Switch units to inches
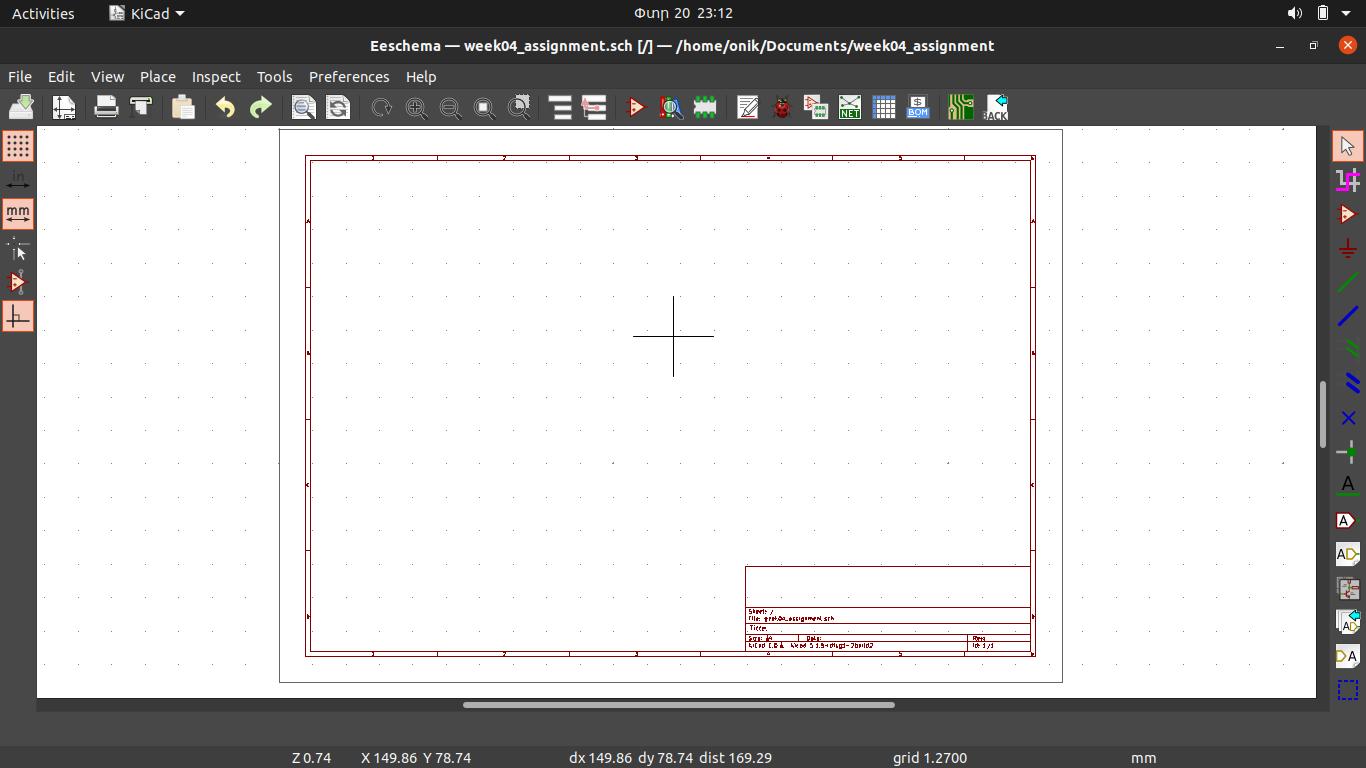 point(18,180)
